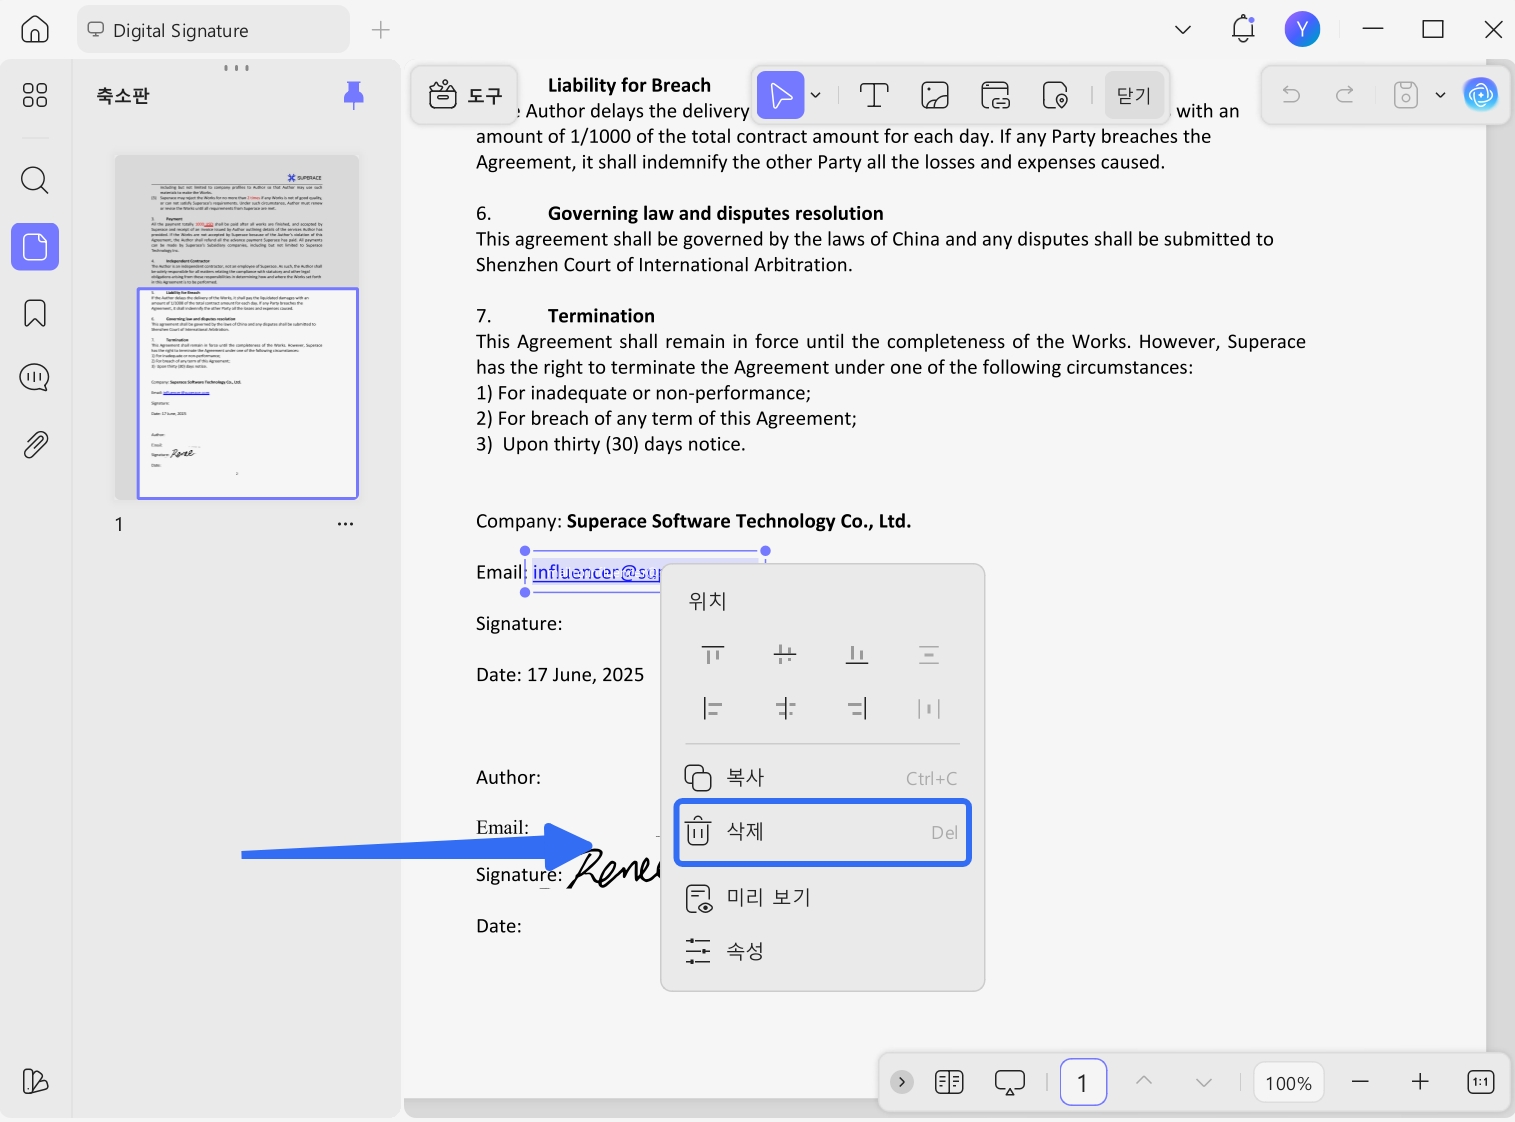Open the account avatar Y
Viewport: 1515px width, 1122px height.
pyautogui.click(x=1302, y=29)
